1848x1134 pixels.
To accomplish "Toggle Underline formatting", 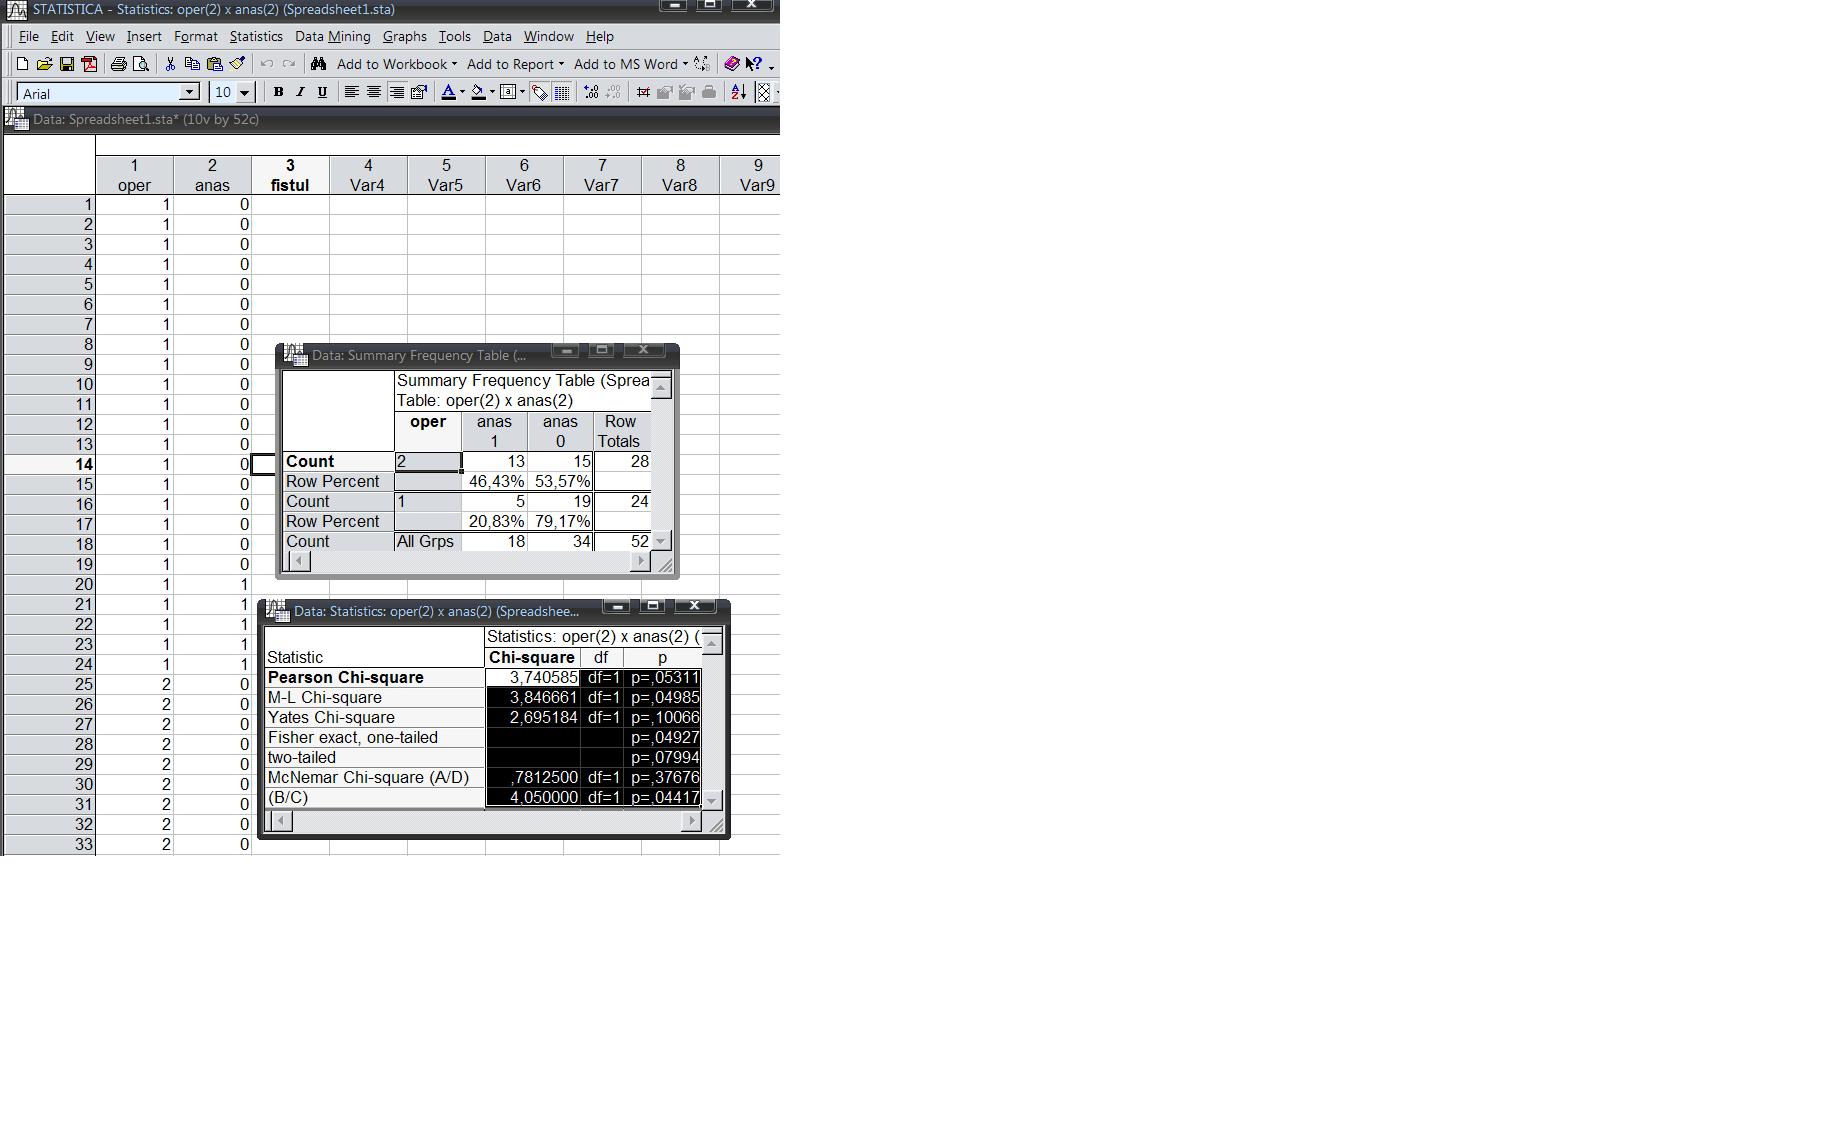I will (322, 92).
